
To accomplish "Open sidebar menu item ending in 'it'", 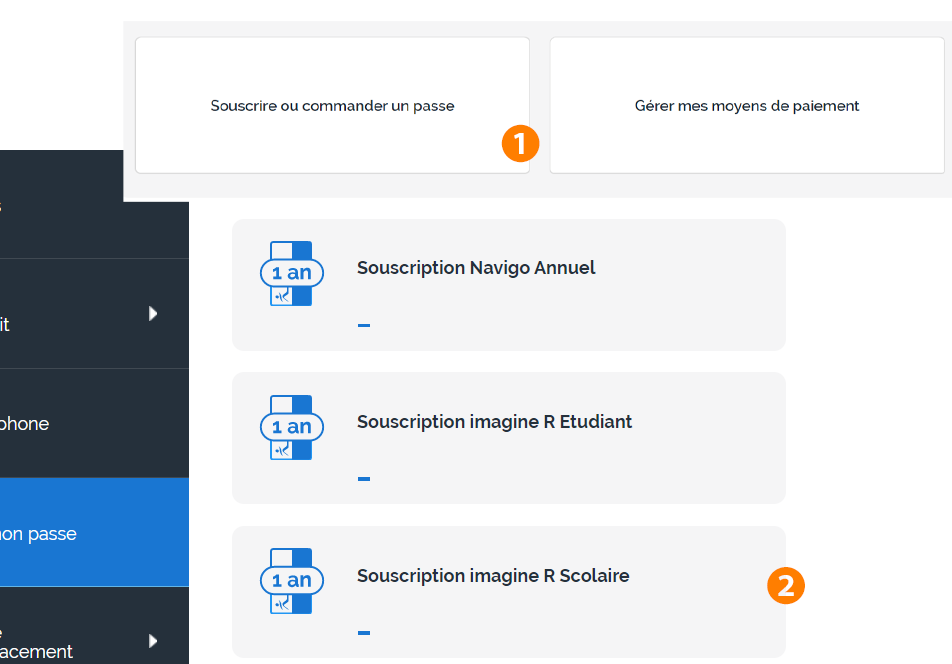I will pos(94,314).
